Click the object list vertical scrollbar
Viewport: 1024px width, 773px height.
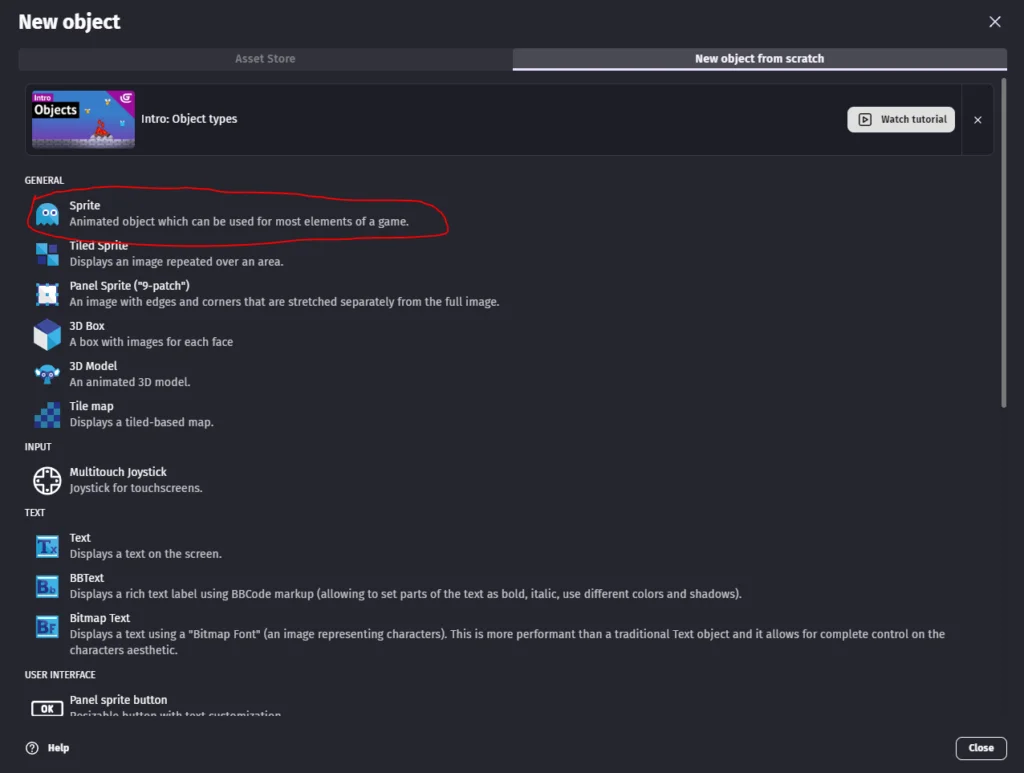pos(1003,240)
